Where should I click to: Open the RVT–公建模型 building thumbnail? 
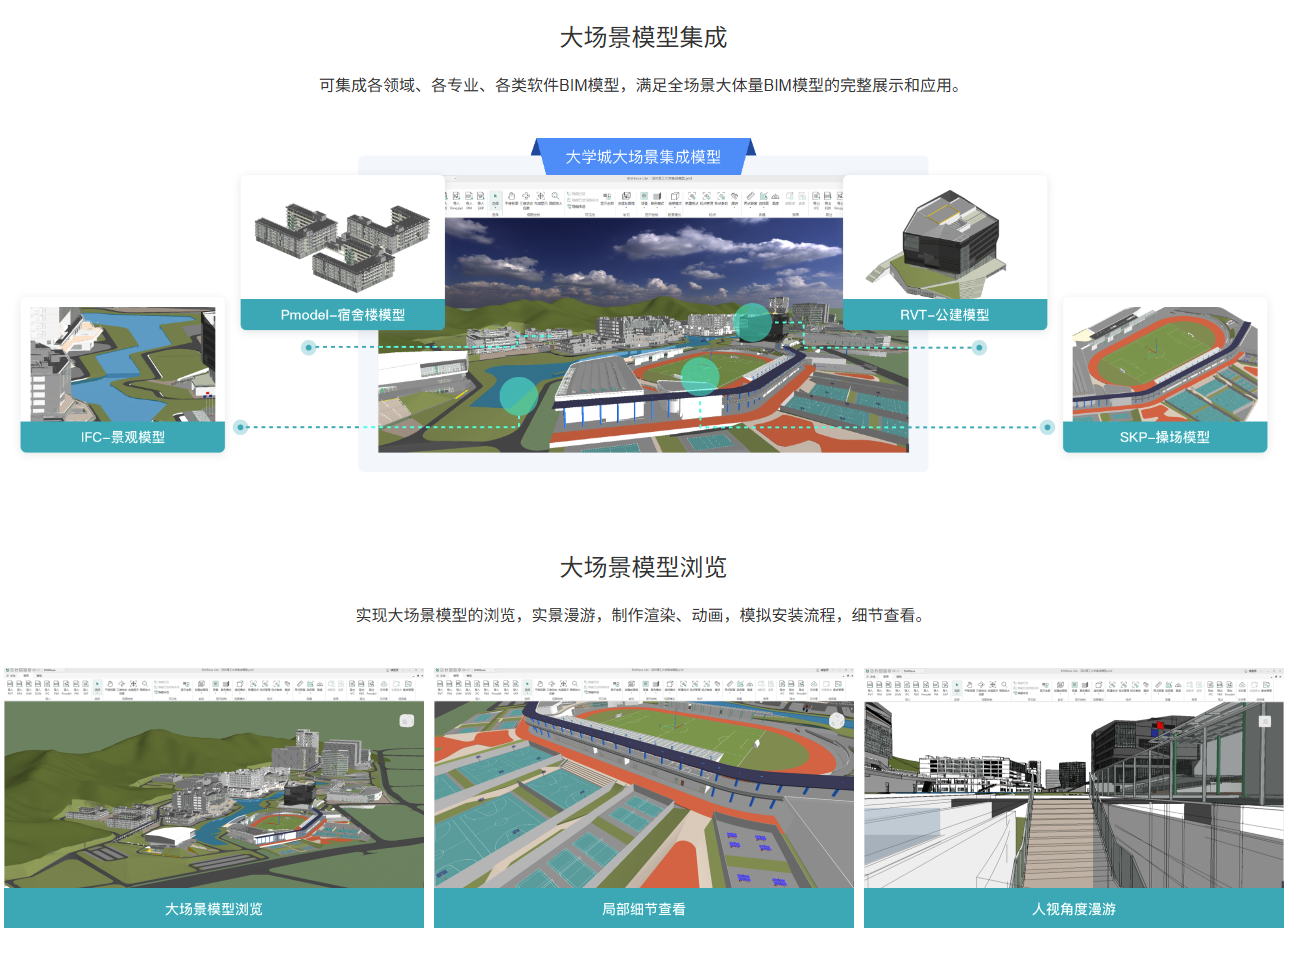pyautogui.click(x=945, y=238)
